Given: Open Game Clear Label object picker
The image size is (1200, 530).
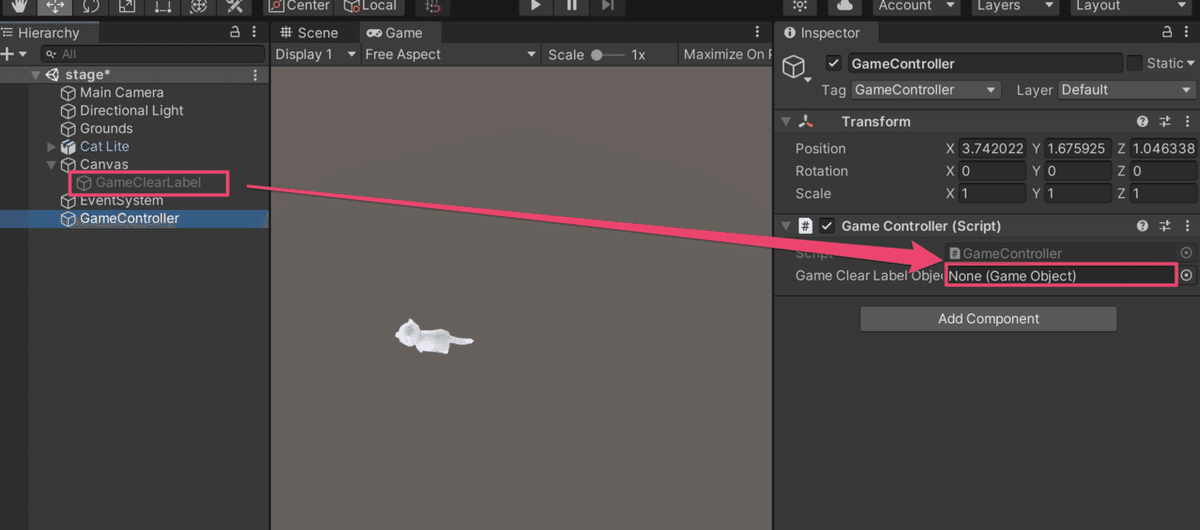Looking at the screenshot, I should tap(1187, 275).
